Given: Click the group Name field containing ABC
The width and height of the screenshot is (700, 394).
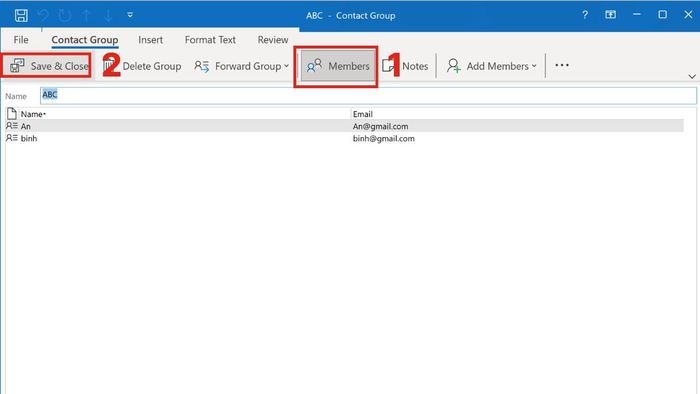Looking at the screenshot, I should (368, 95).
